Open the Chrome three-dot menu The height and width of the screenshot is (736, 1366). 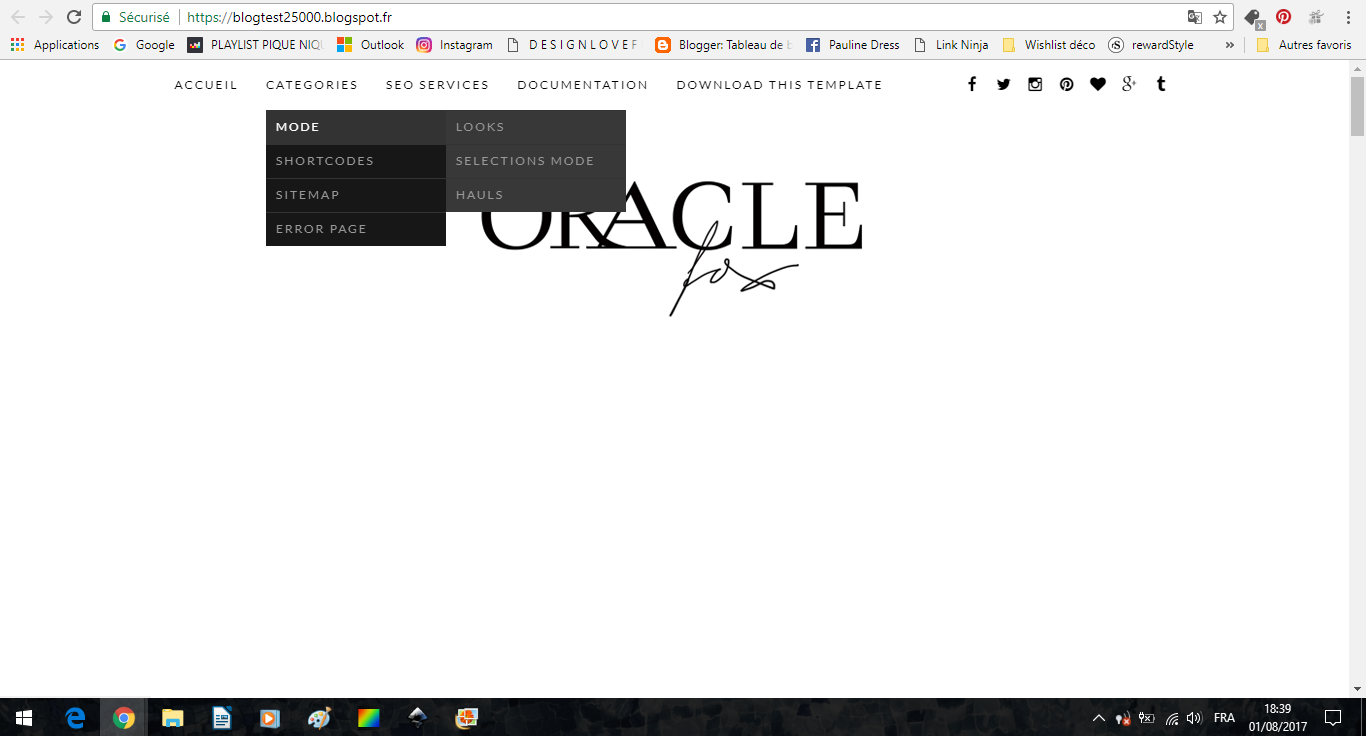[1348, 17]
